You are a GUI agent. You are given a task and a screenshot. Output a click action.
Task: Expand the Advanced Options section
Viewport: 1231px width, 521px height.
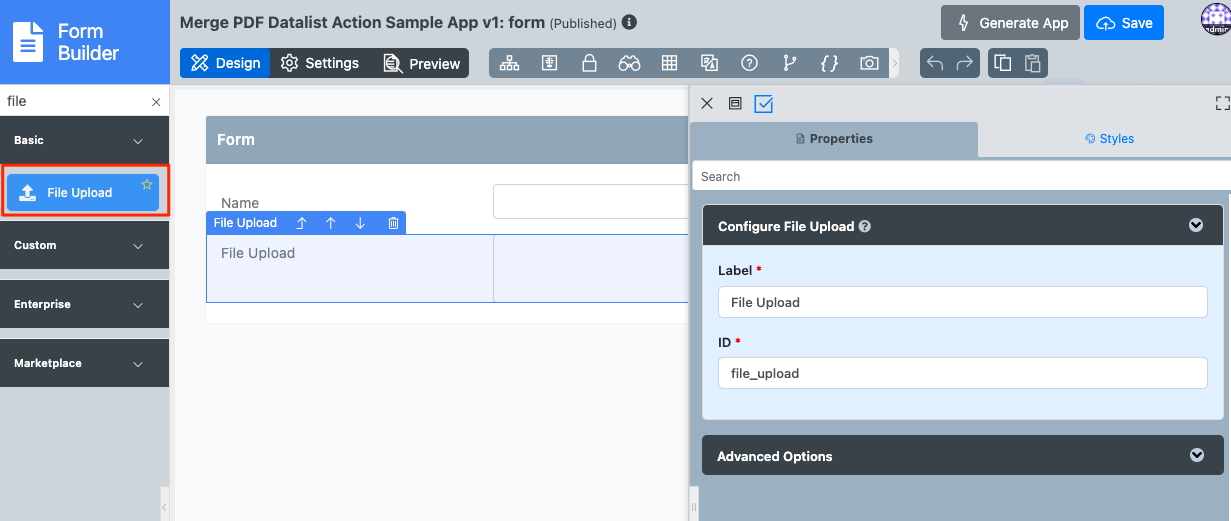[1196, 455]
